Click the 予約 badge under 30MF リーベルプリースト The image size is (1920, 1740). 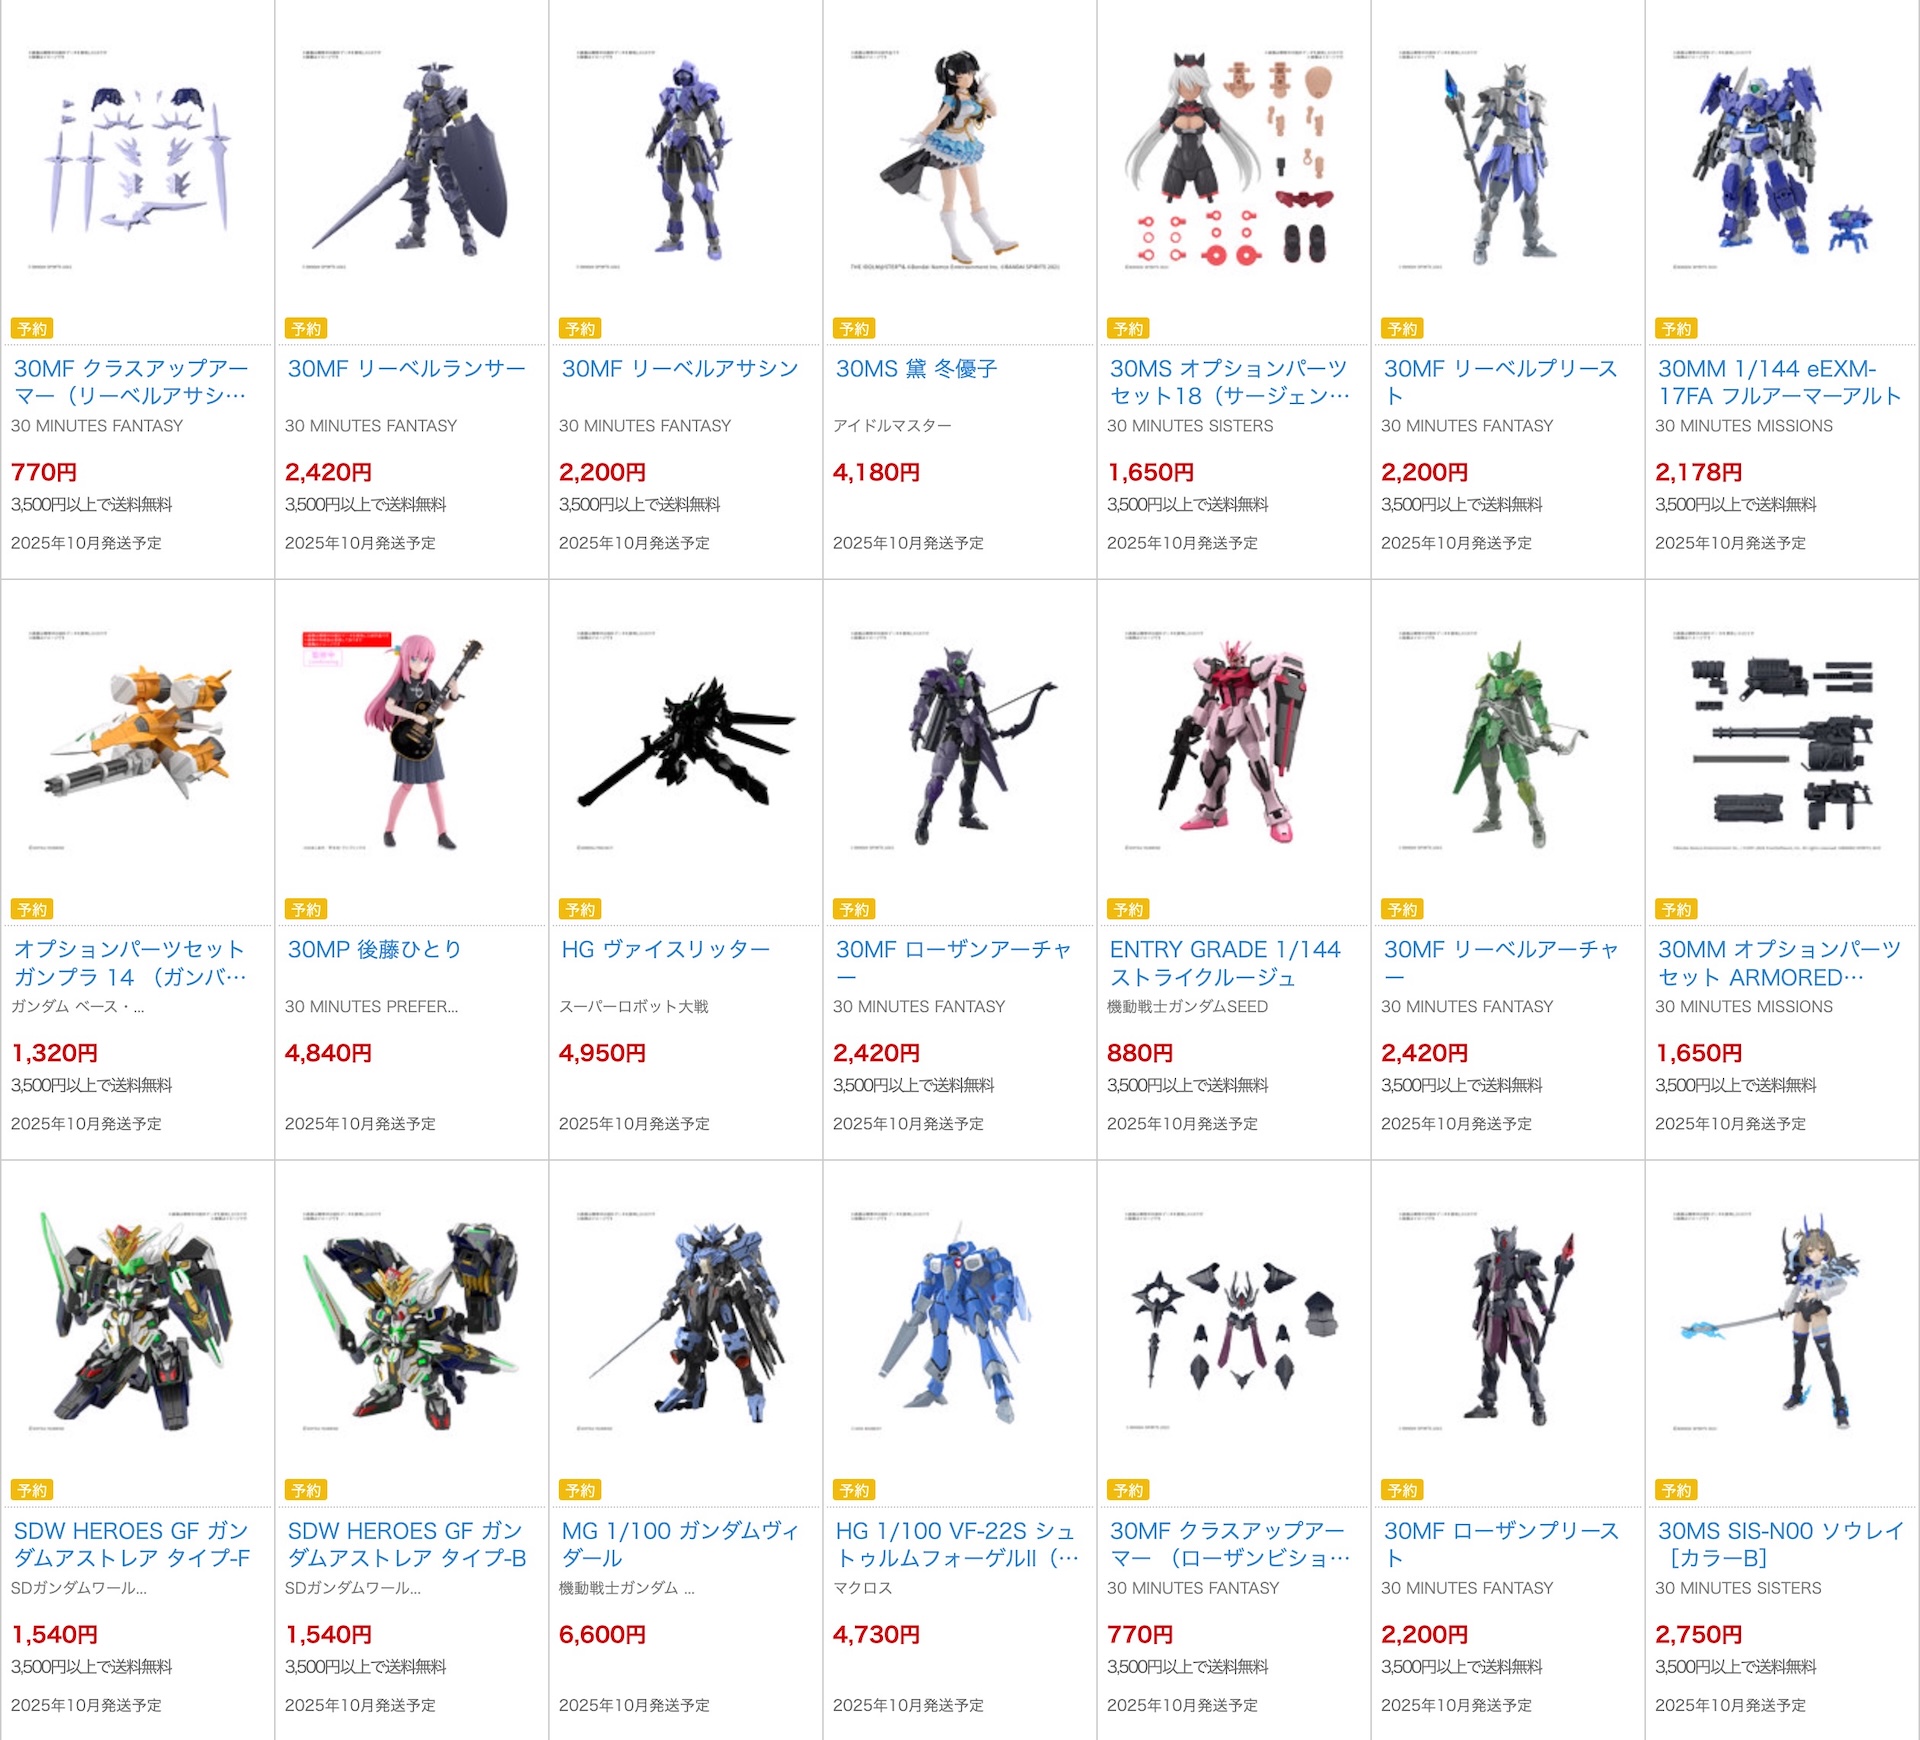(x=1403, y=329)
